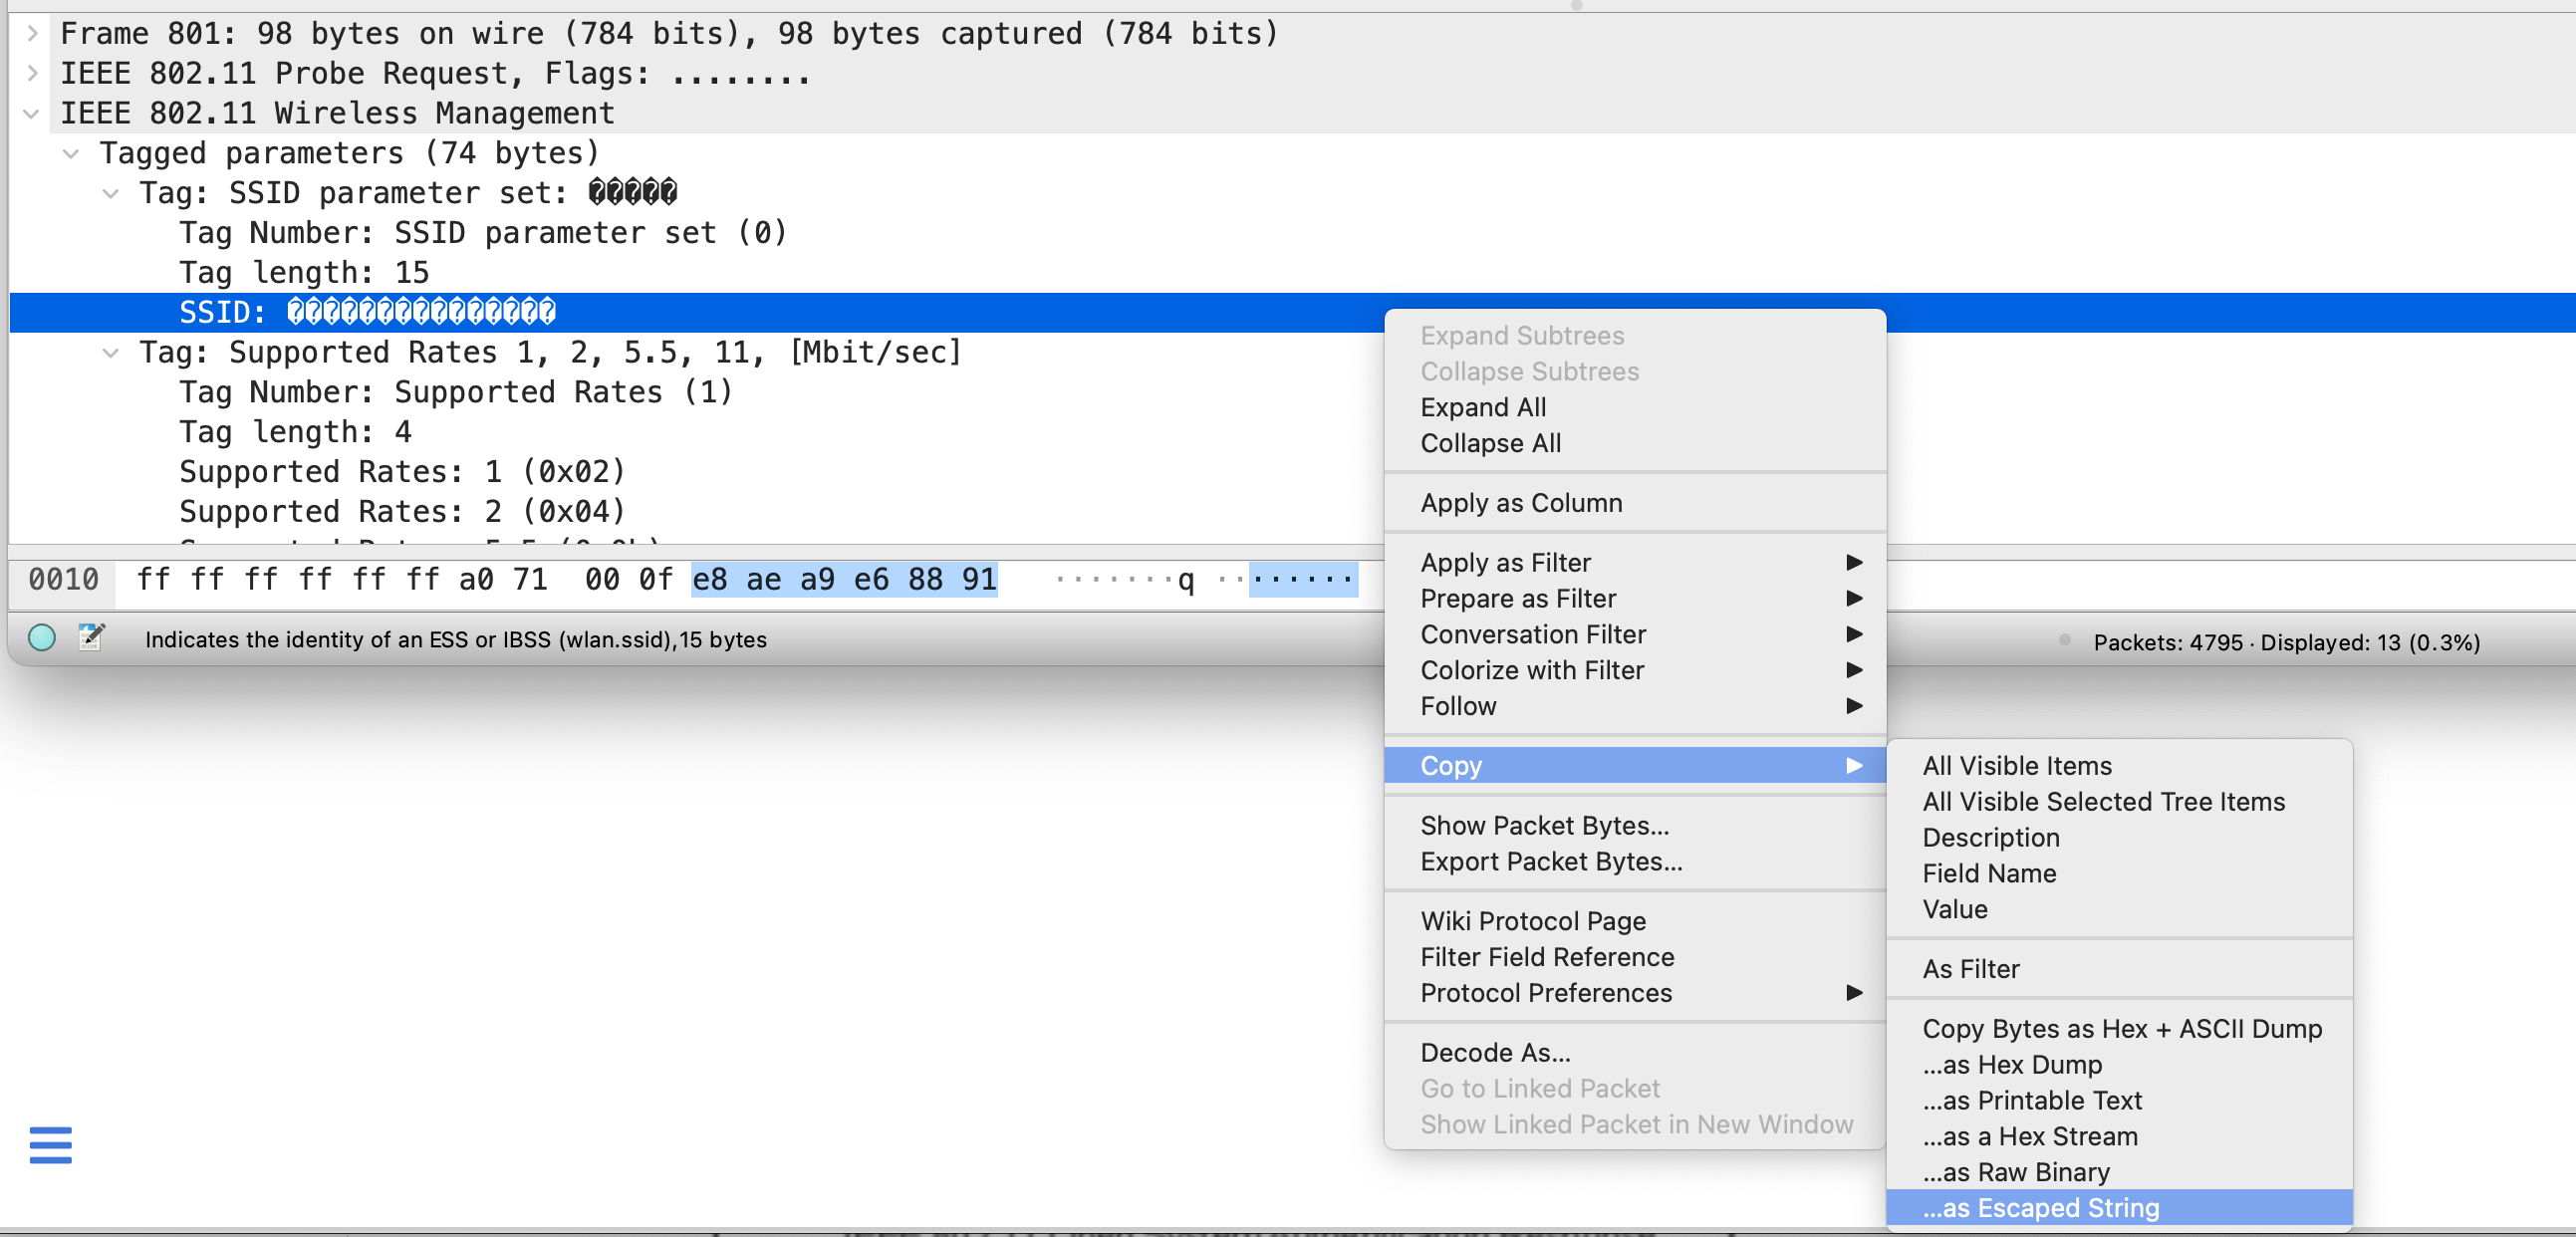Screen dimensions: 2576x1237
Task: Choose Export Packet Bytes... from menu
Action: 1550,861
